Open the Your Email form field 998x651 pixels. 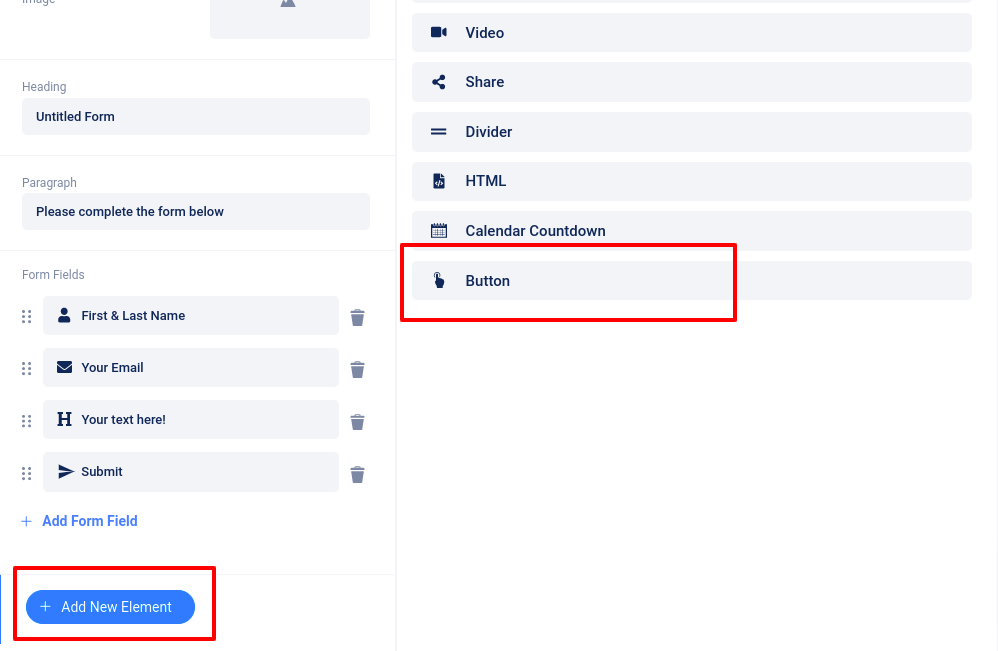[190, 368]
